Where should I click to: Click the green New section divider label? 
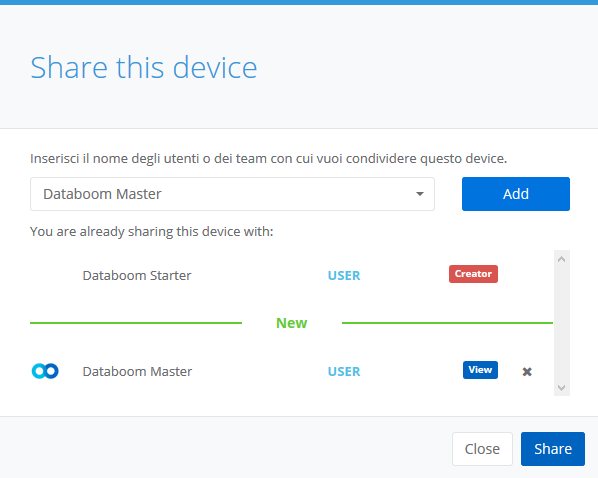[291, 323]
